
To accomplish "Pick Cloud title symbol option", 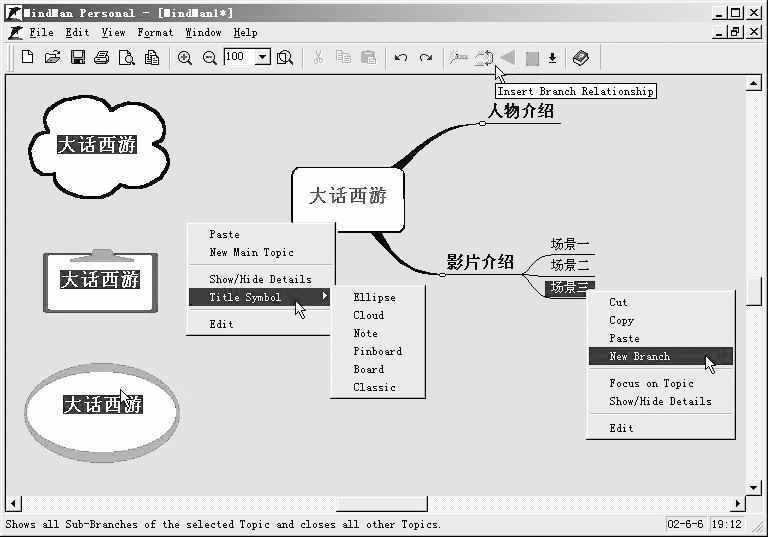I will coord(377,315).
